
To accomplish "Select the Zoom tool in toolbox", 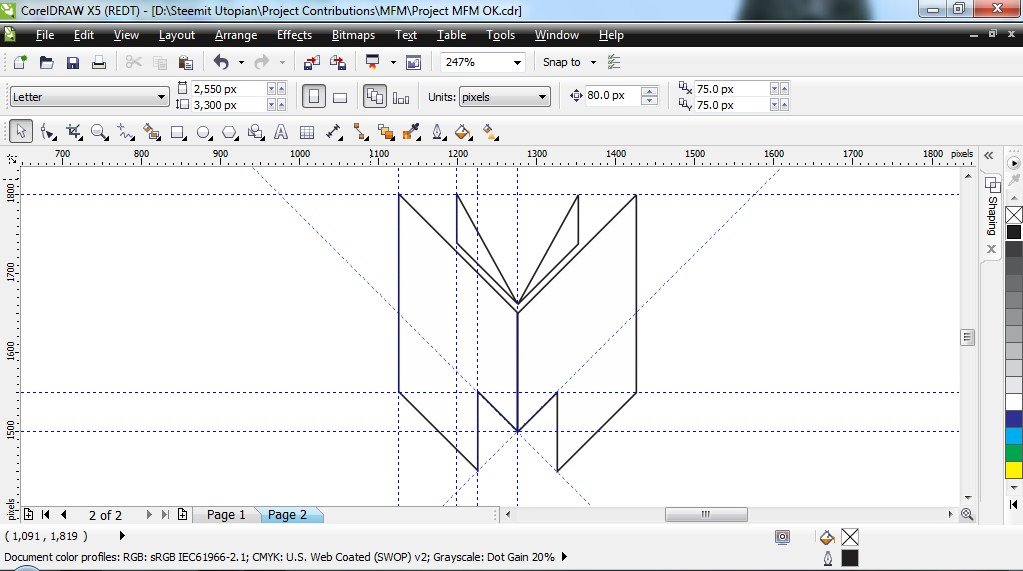I will [99, 132].
